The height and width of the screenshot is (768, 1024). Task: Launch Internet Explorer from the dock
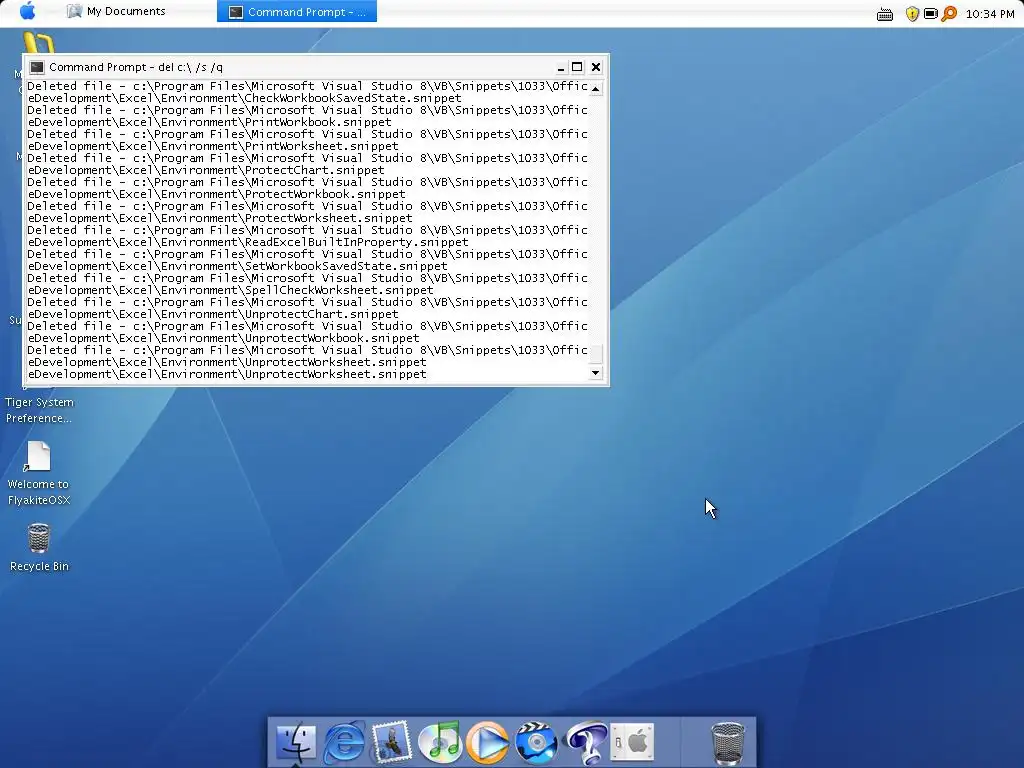click(344, 743)
